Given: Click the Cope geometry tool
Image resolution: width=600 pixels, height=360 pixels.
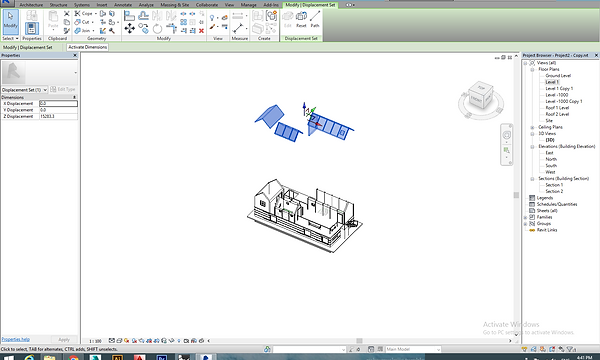Looking at the screenshot, I should click(84, 13).
